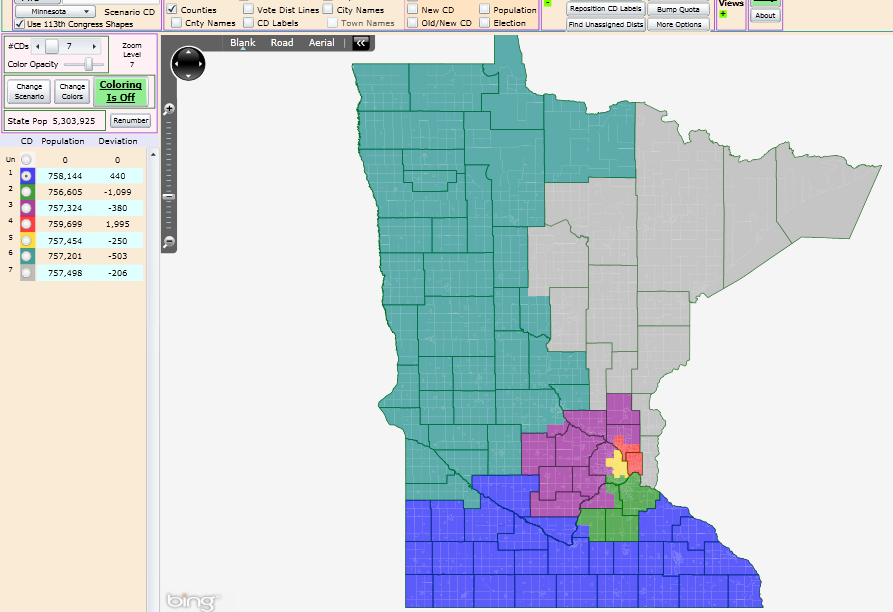893x612 pixels.
Task: Switch map to Blank view
Action: coord(243,43)
